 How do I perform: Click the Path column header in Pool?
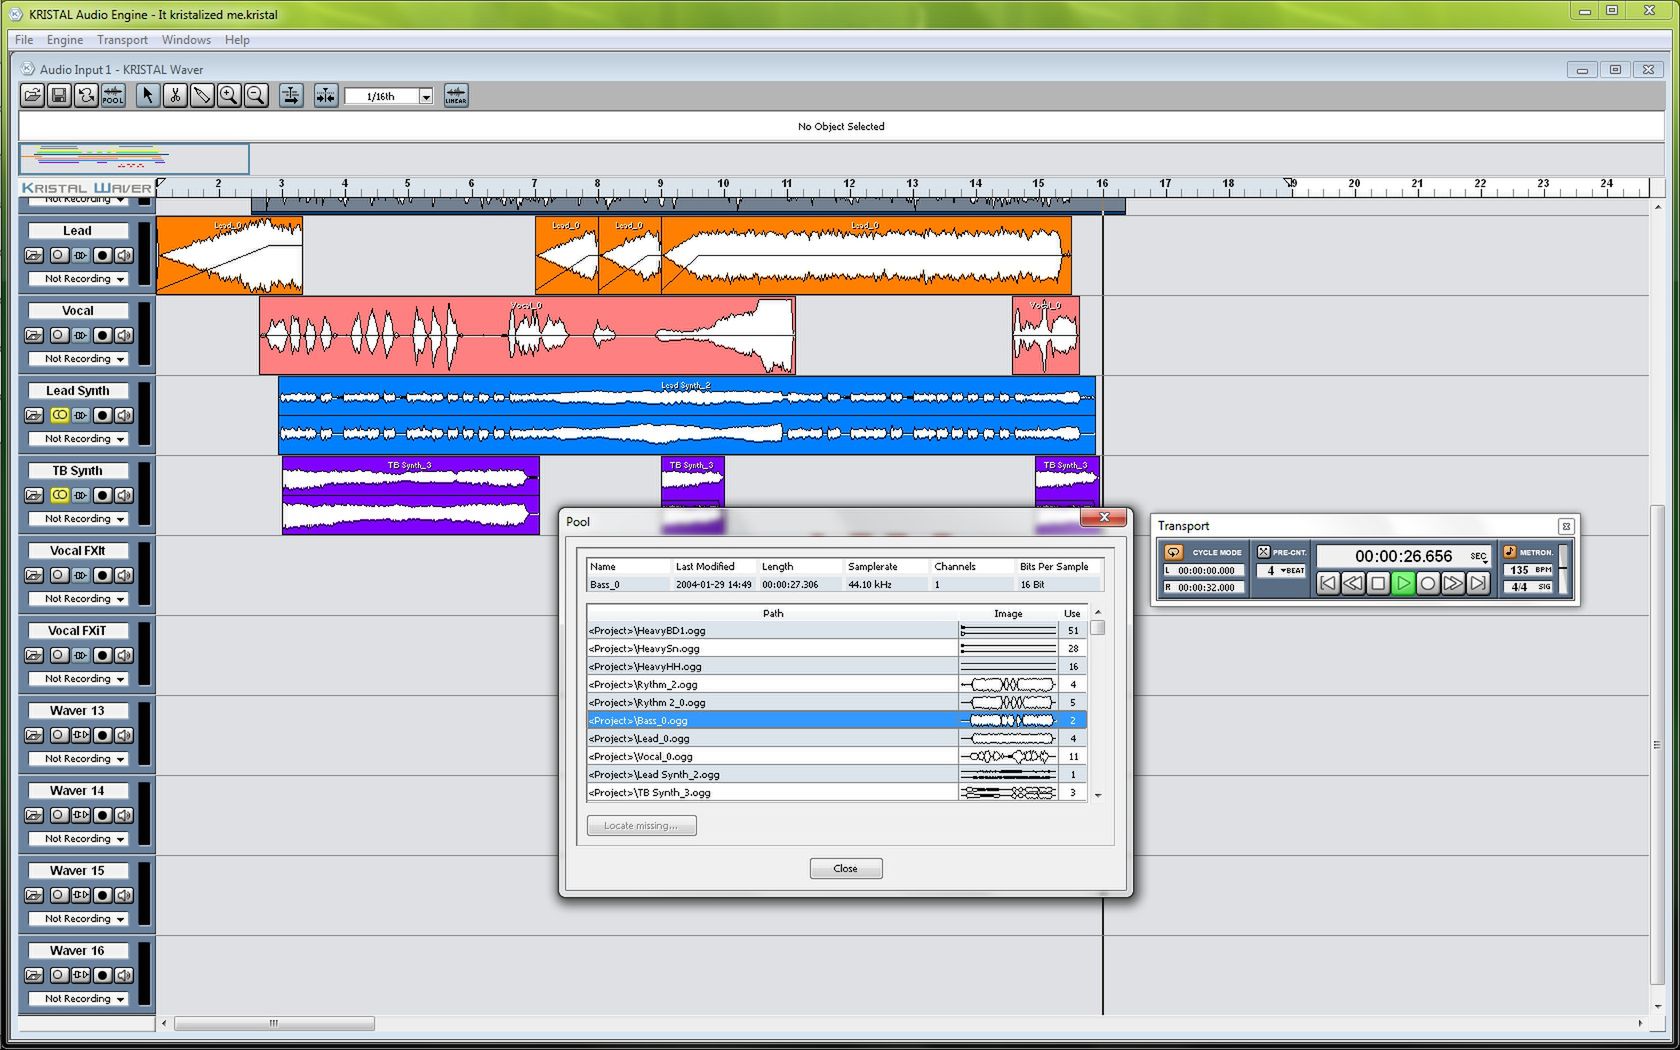coord(773,613)
